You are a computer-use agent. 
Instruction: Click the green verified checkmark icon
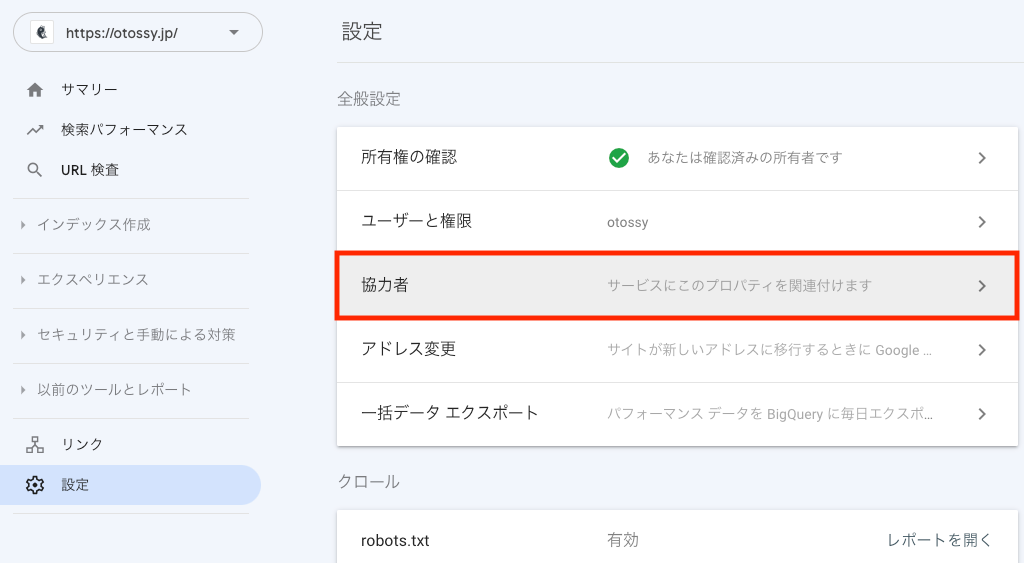point(619,158)
